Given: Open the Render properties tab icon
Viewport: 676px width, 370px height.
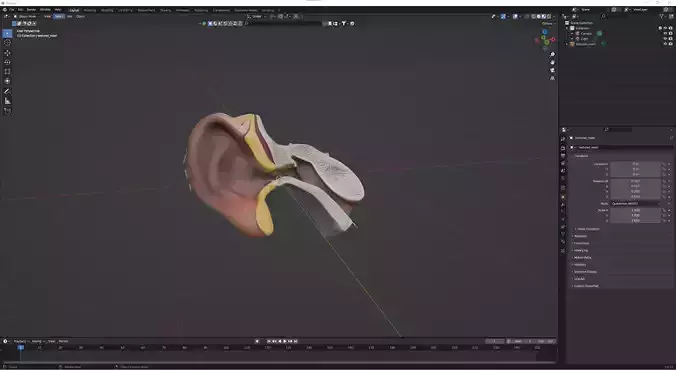Looking at the screenshot, I should point(563,147).
